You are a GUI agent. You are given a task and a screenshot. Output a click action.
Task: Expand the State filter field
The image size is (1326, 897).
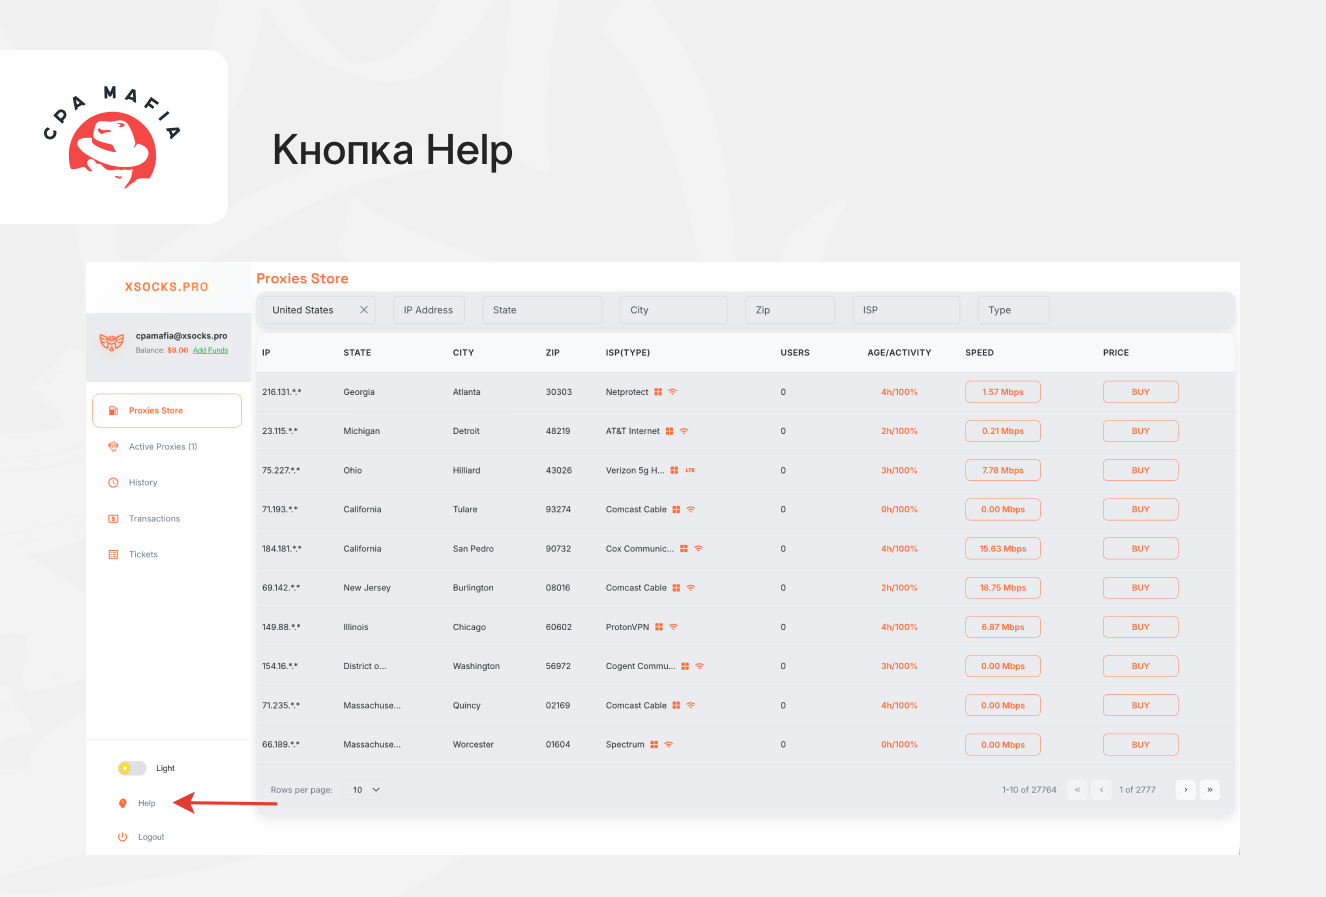(x=541, y=310)
